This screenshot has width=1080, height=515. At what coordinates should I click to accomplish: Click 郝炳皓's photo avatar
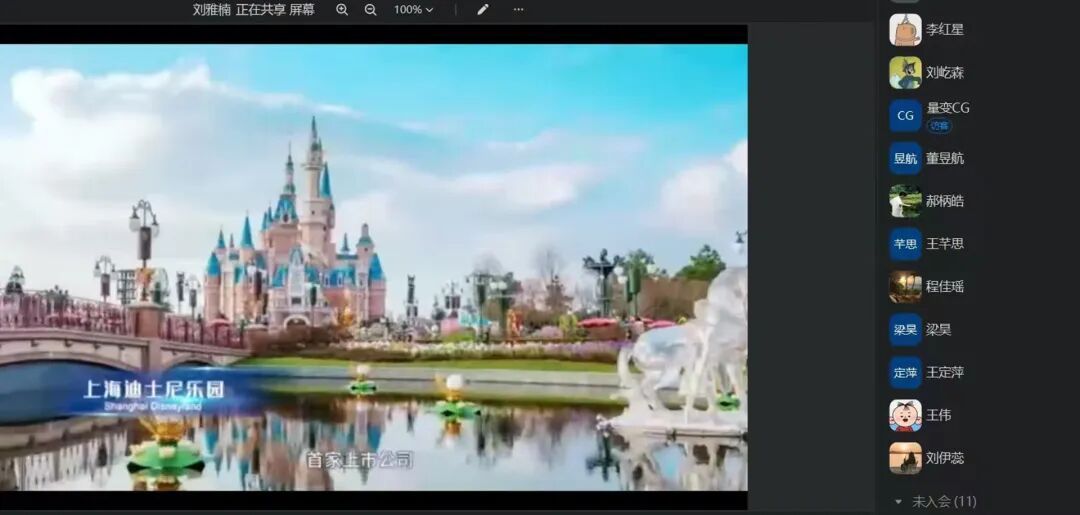(905, 201)
